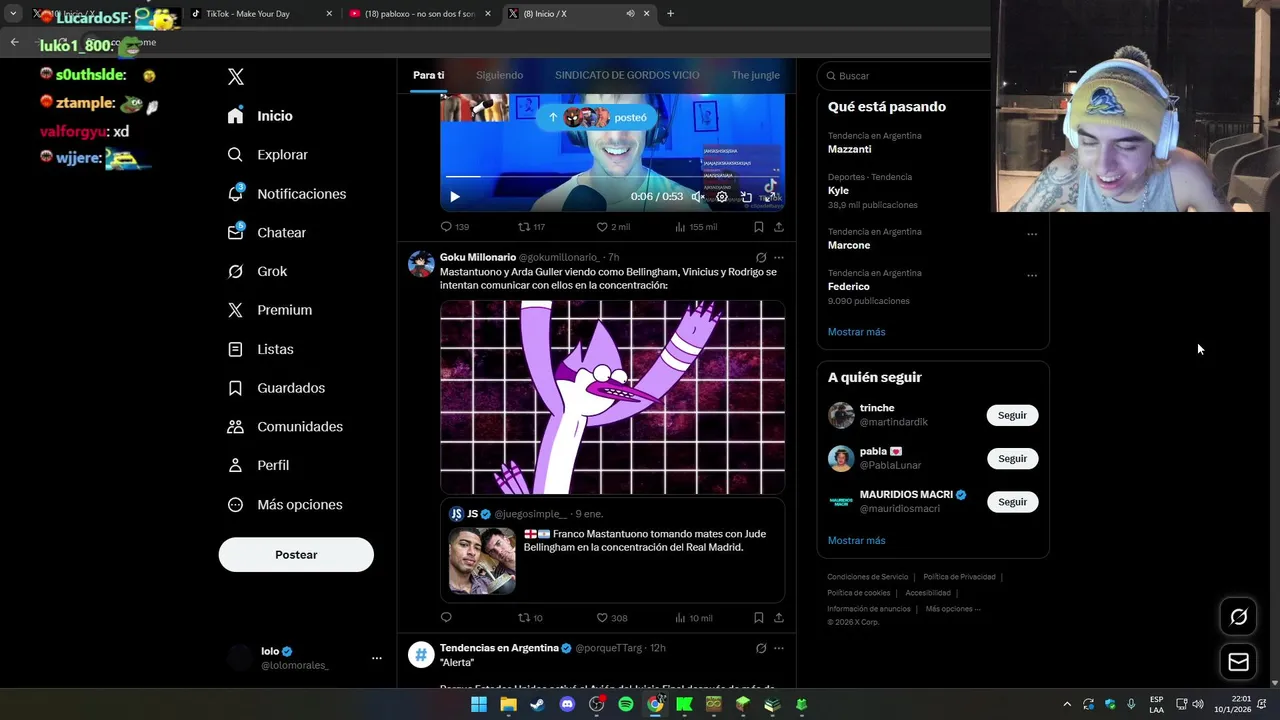Screen dimensions: 1280x720
Task: Reply to Goku Millonario post
Action: [446, 617]
